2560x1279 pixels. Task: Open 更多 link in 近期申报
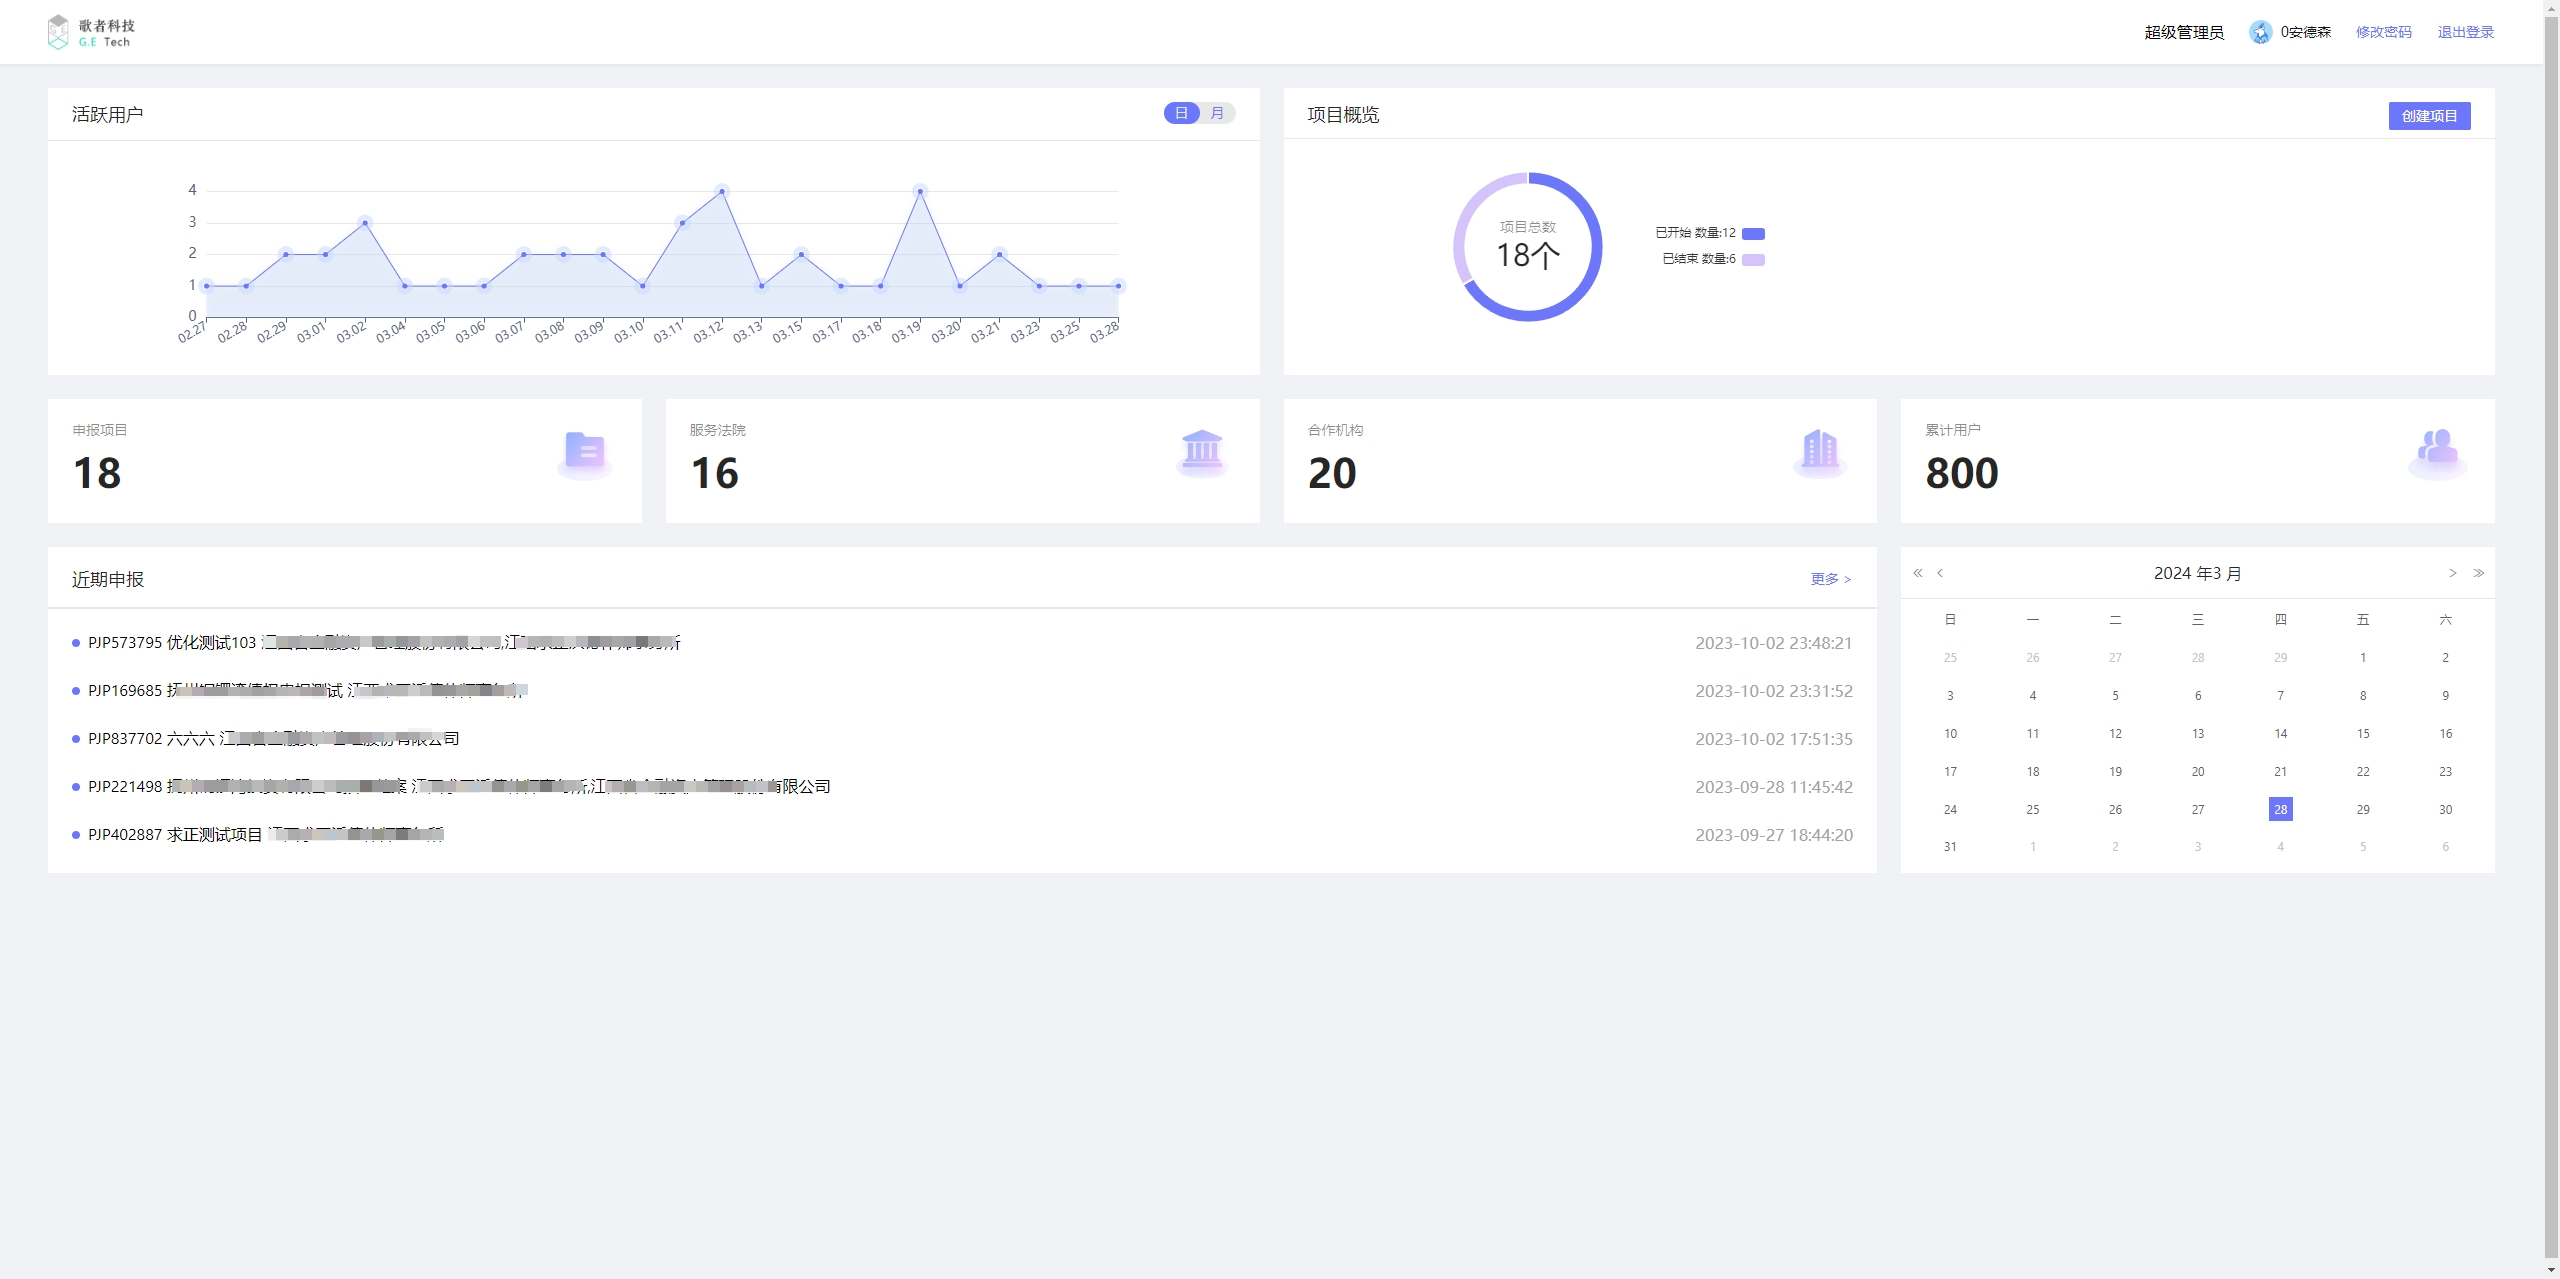pyautogui.click(x=1830, y=579)
